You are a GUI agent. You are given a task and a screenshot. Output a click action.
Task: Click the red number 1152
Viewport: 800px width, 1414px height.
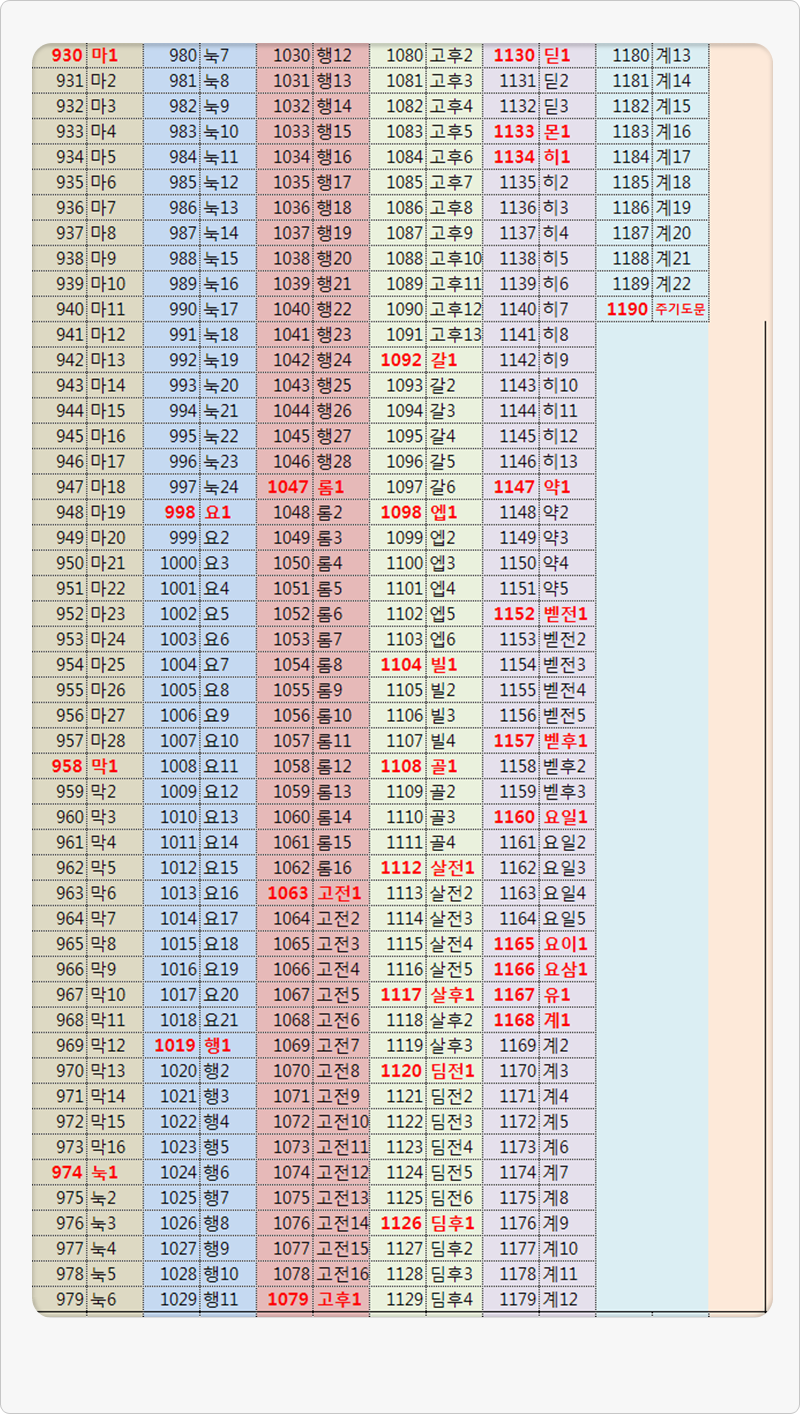(x=512, y=614)
